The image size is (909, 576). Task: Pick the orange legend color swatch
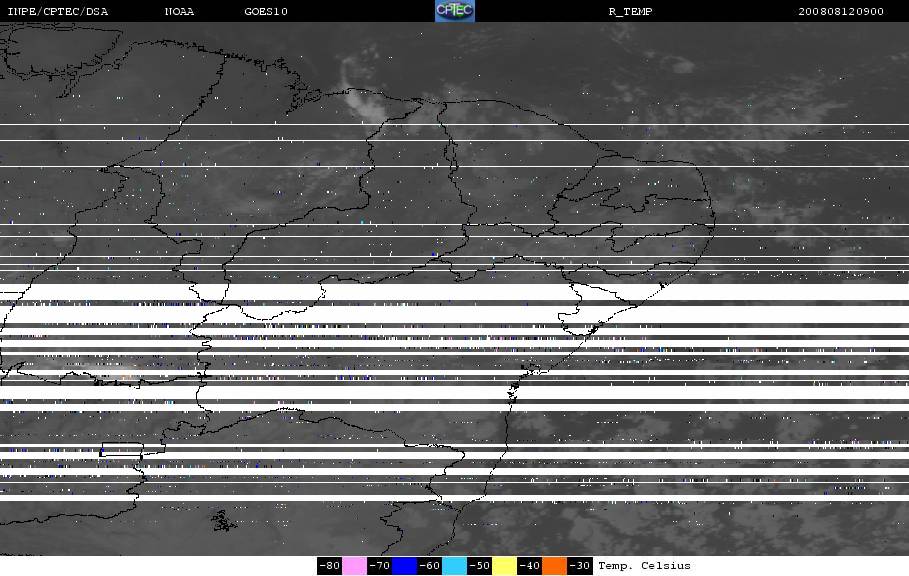(x=554, y=566)
